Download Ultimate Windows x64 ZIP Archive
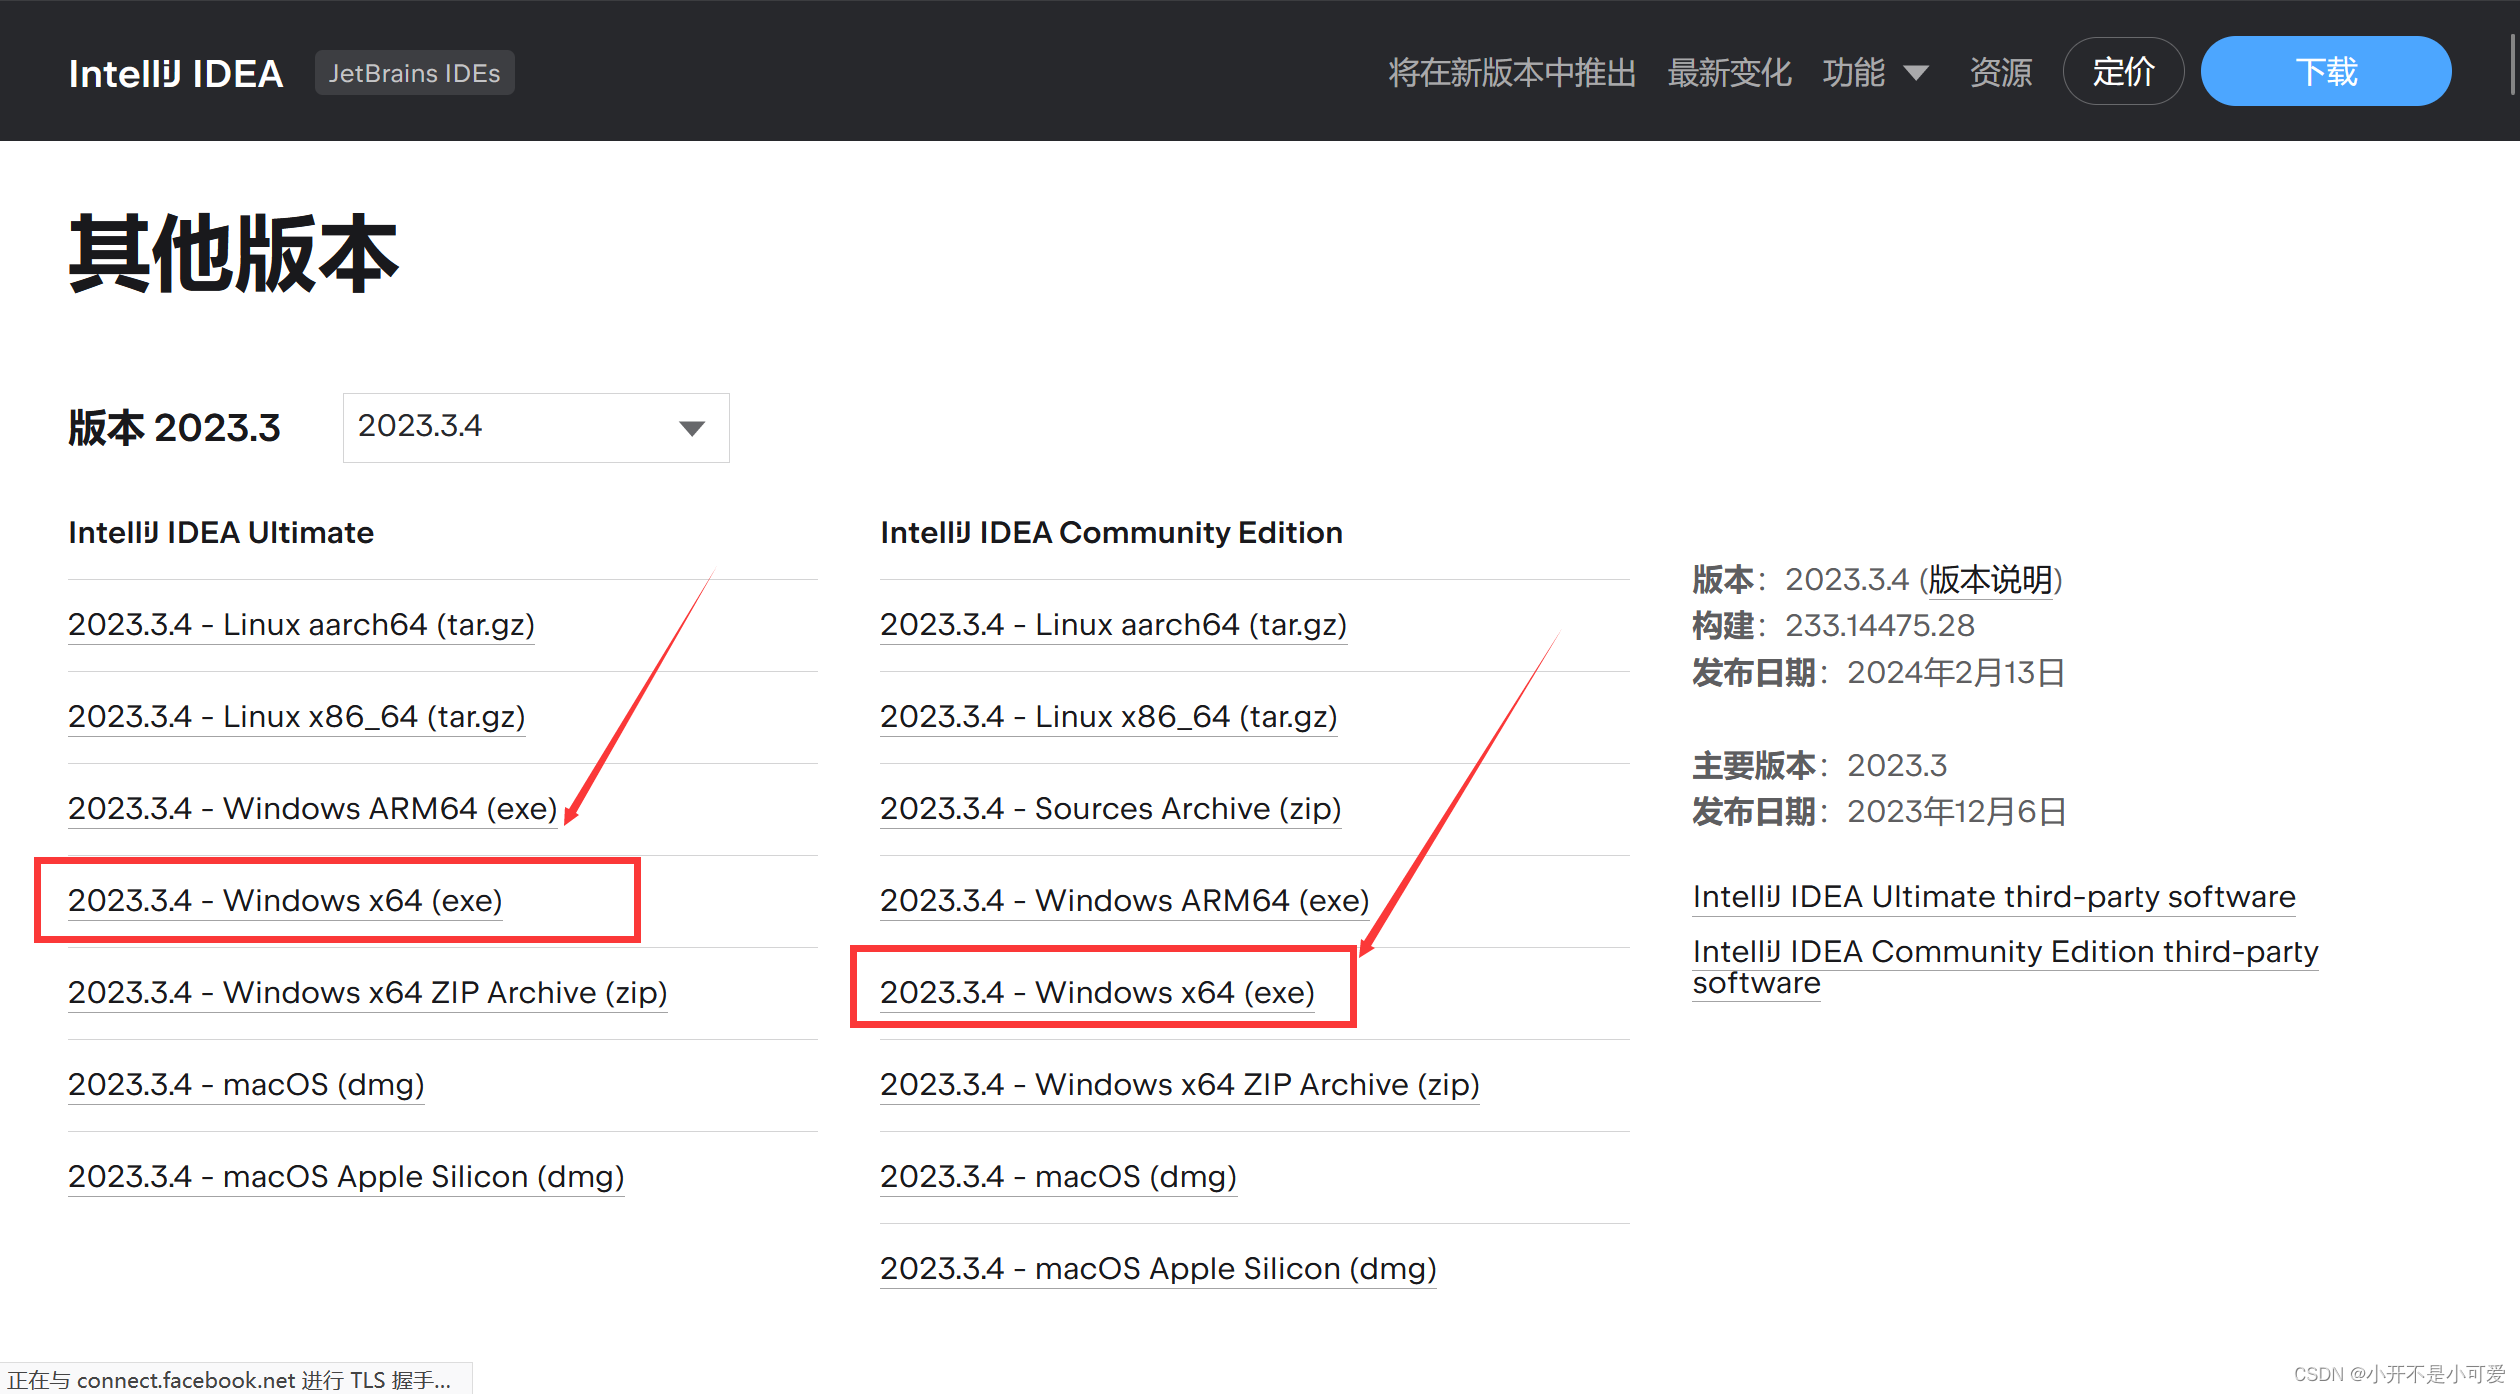2520x1394 pixels. tap(367, 992)
